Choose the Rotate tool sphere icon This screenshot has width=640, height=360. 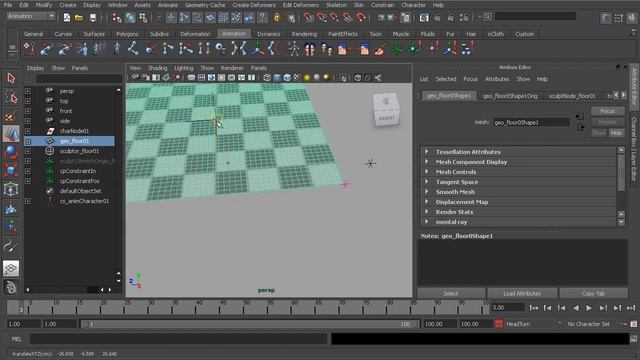tap(11, 153)
